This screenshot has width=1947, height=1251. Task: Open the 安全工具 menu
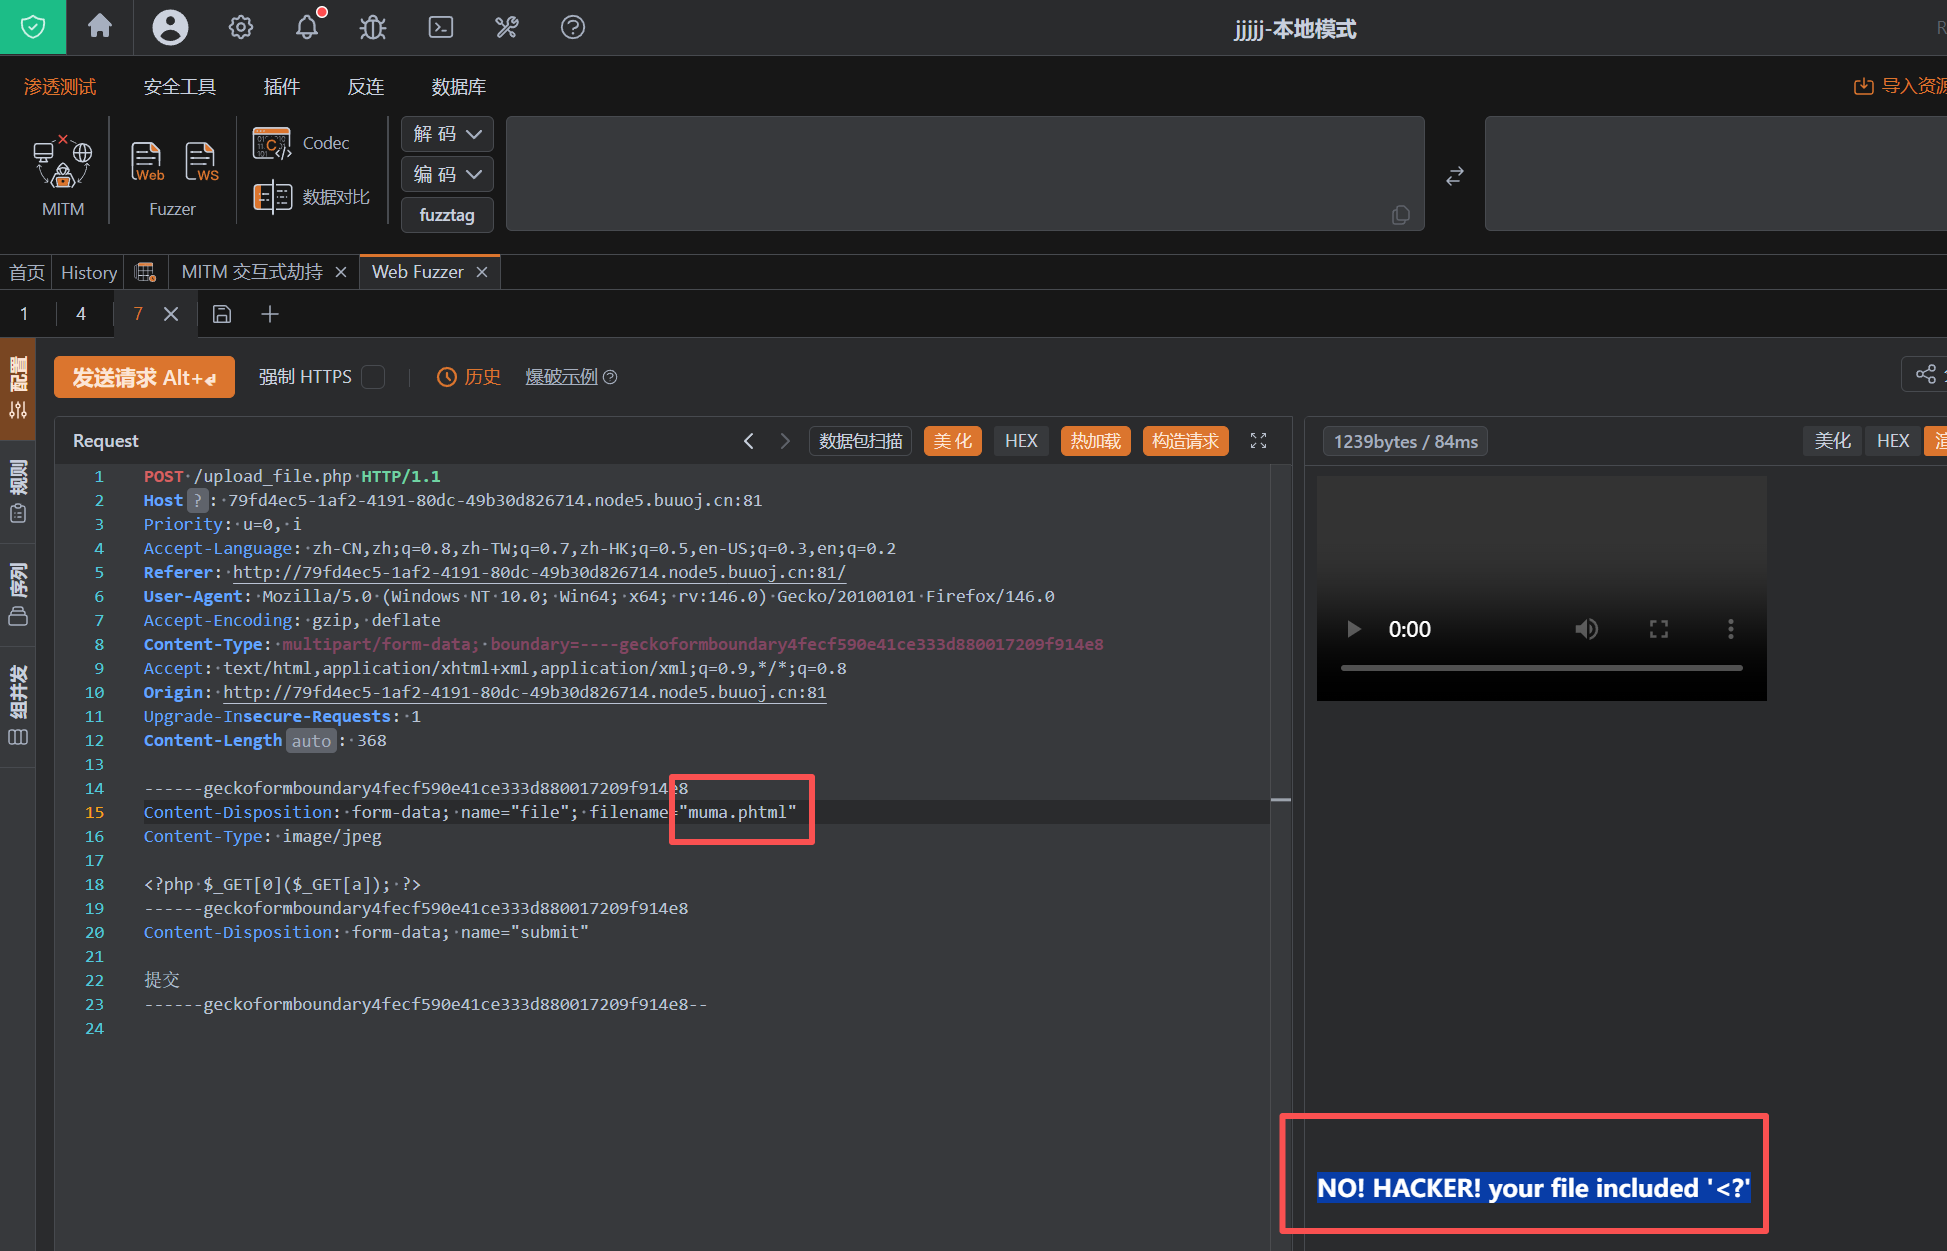(180, 87)
